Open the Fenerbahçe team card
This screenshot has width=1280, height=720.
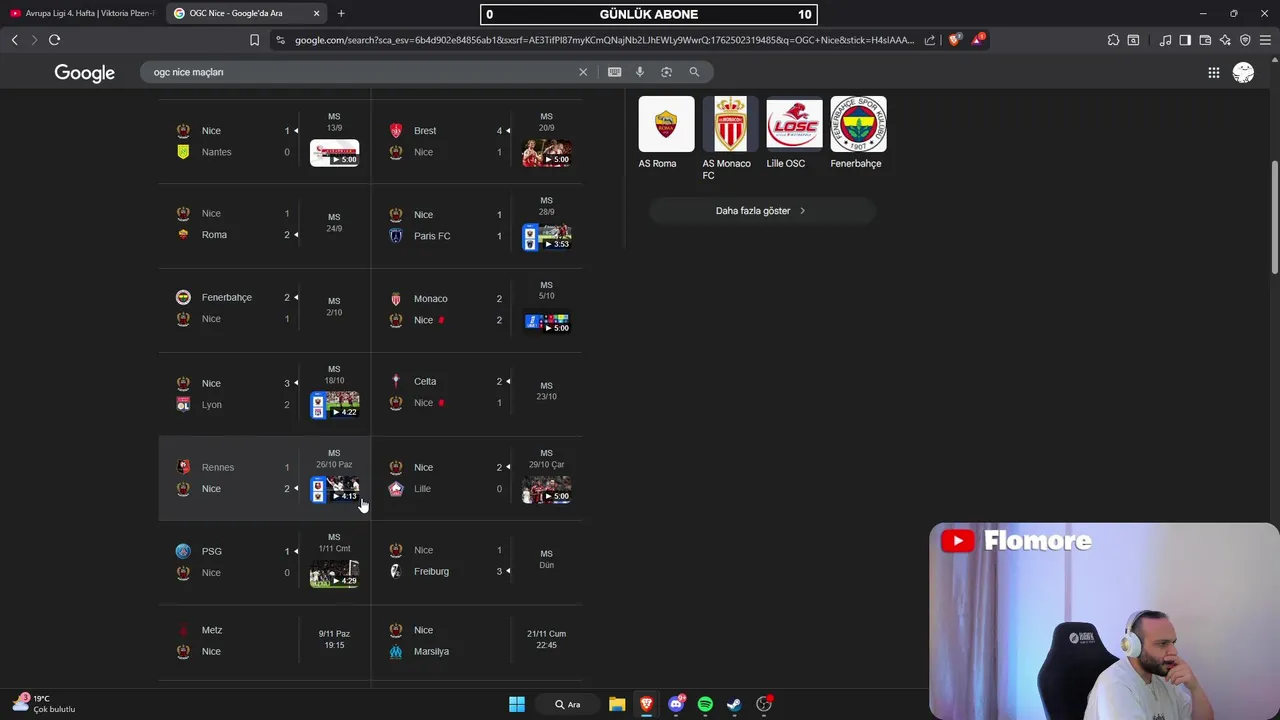click(x=858, y=133)
